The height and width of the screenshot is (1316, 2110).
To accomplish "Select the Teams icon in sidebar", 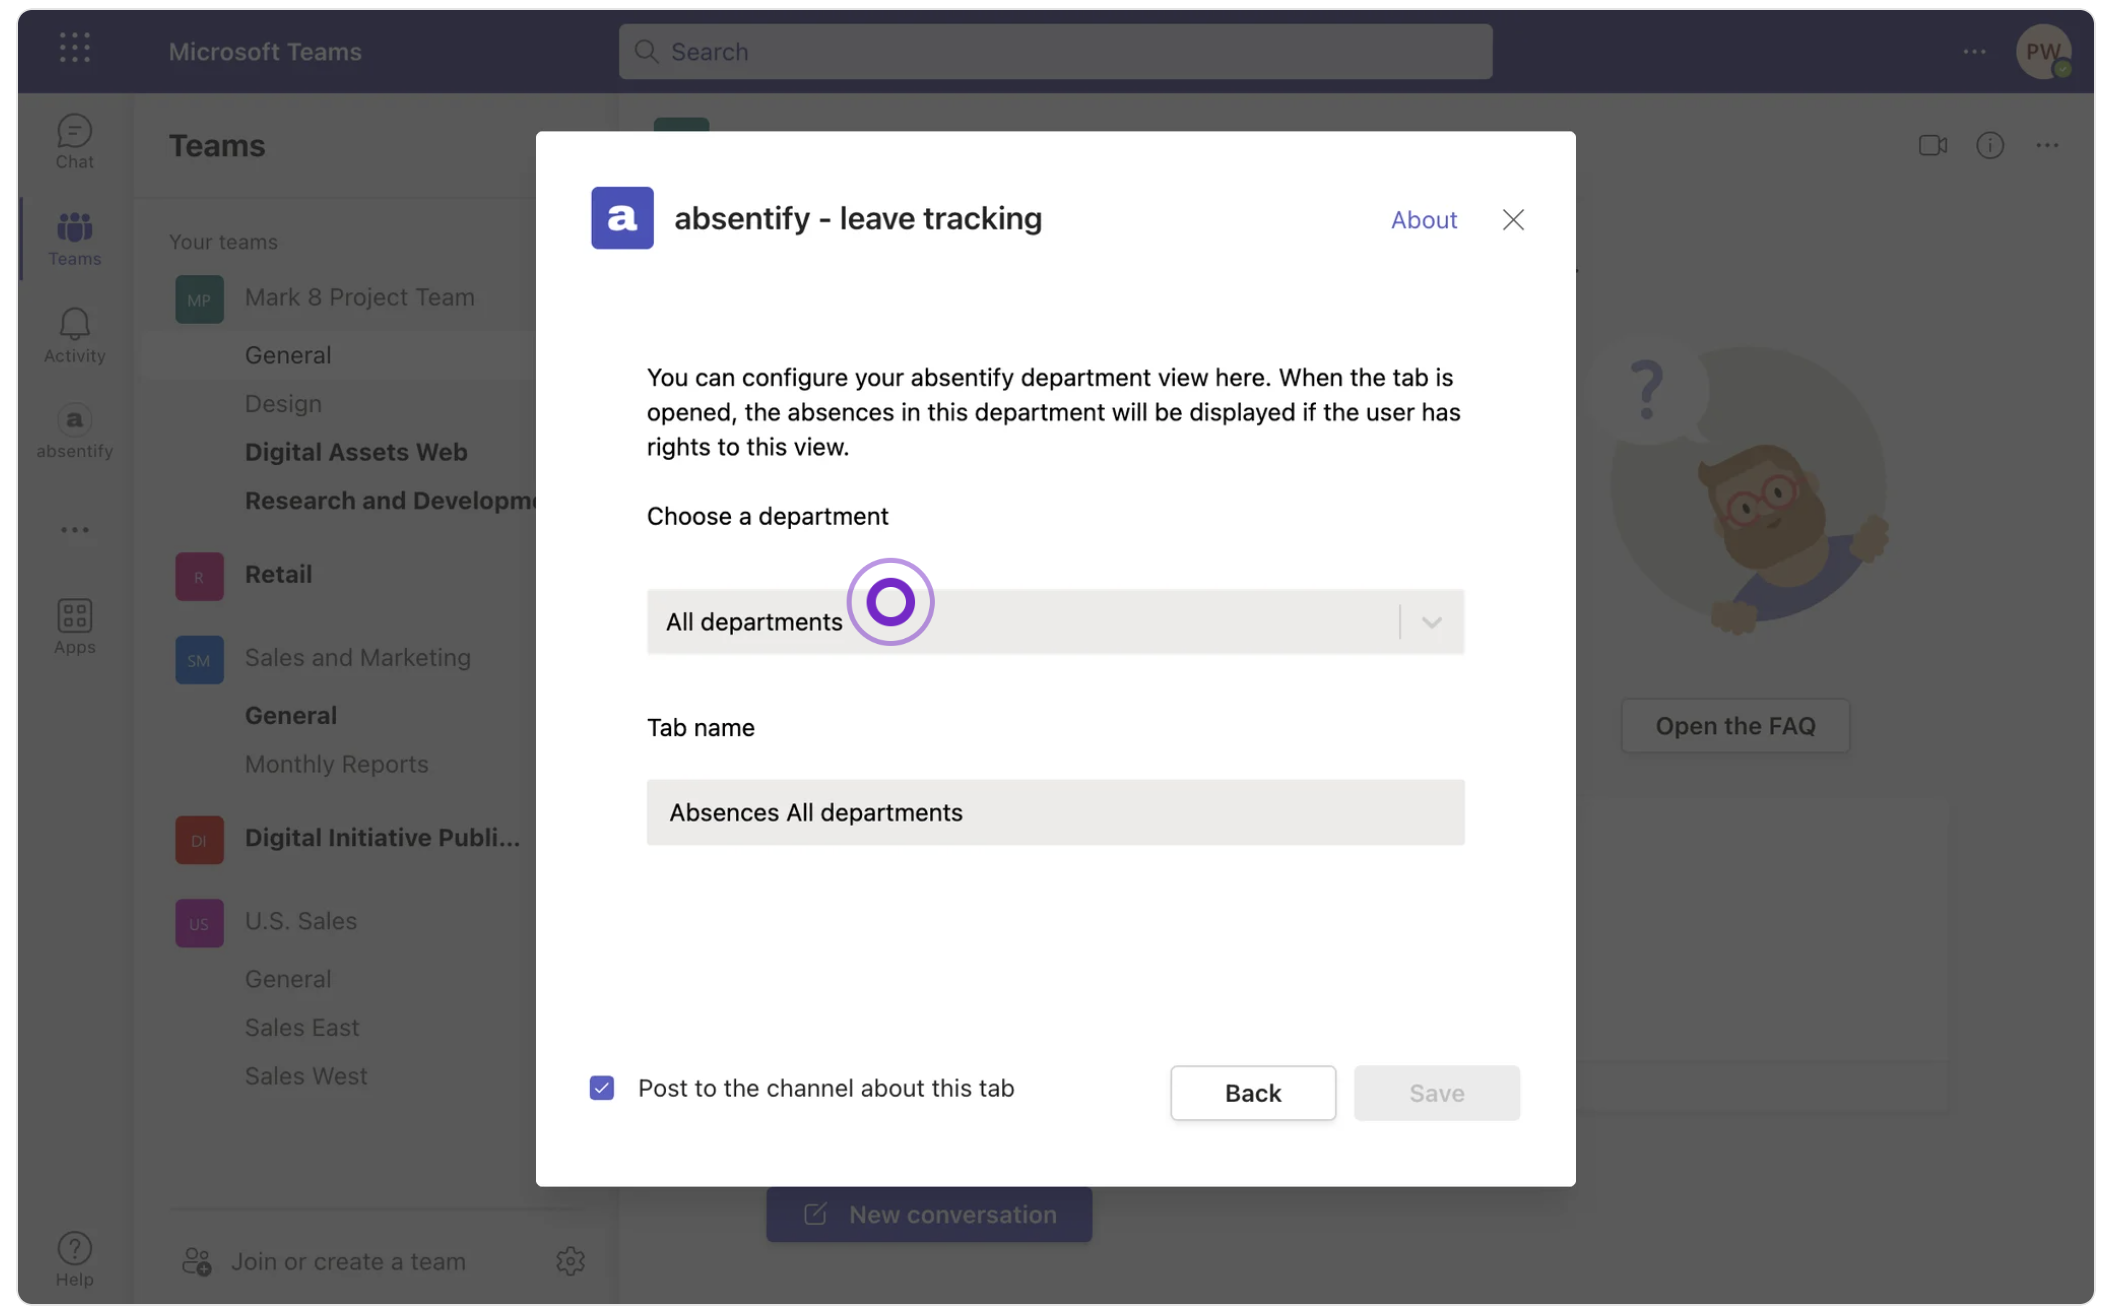I will [74, 239].
